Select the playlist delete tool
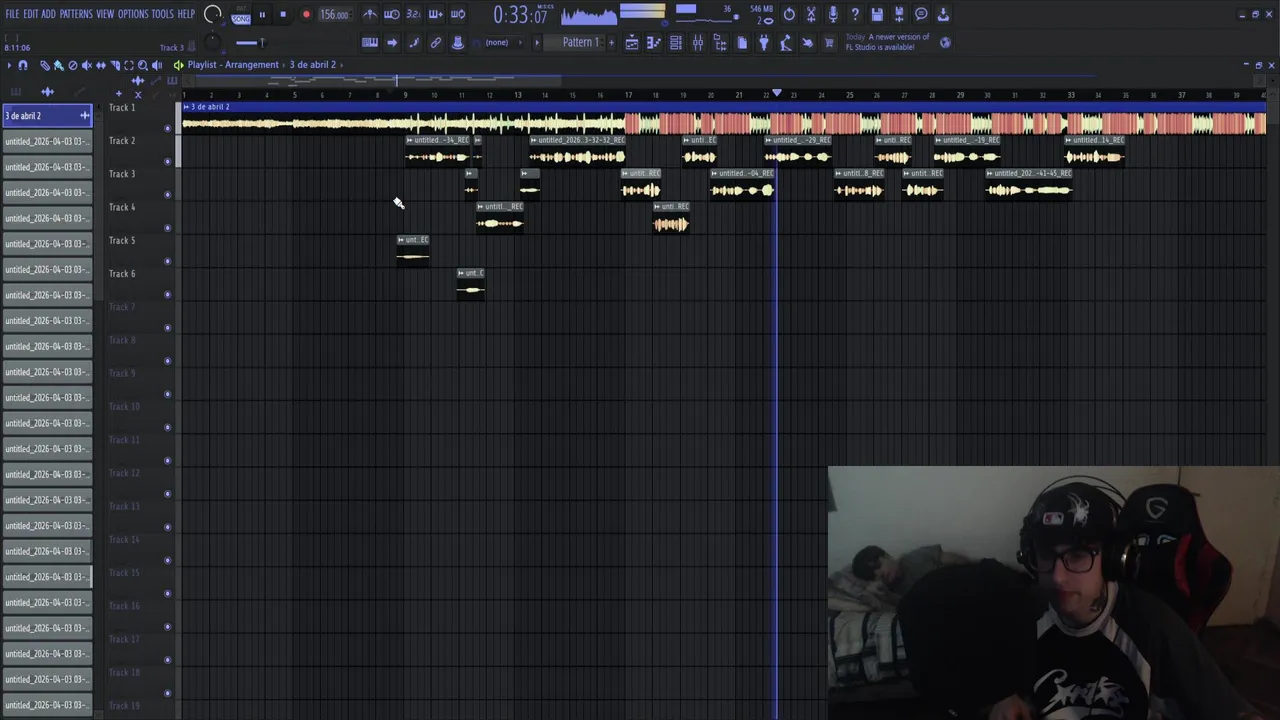The height and width of the screenshot is (720, 1280). [73, 65]
